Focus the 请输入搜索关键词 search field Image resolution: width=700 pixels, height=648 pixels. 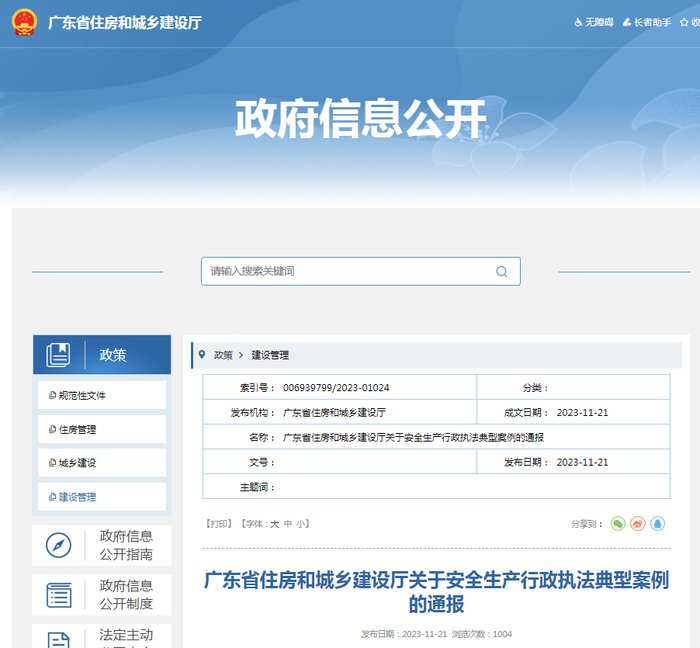pos(361,271)
